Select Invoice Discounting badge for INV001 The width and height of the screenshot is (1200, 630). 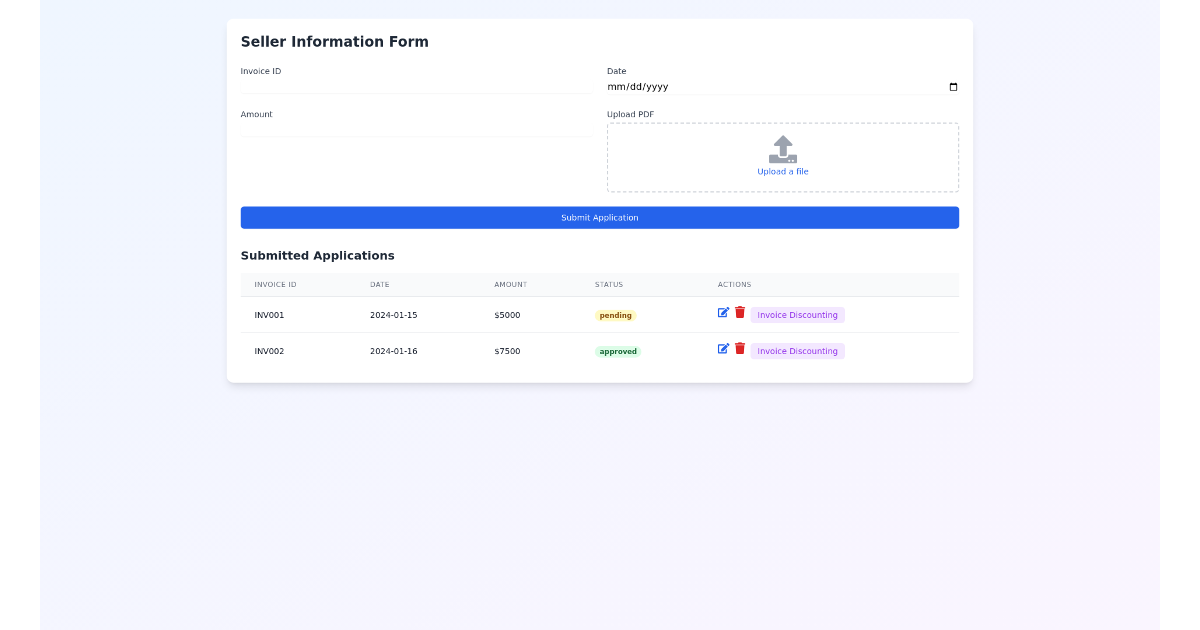point(797,314)
